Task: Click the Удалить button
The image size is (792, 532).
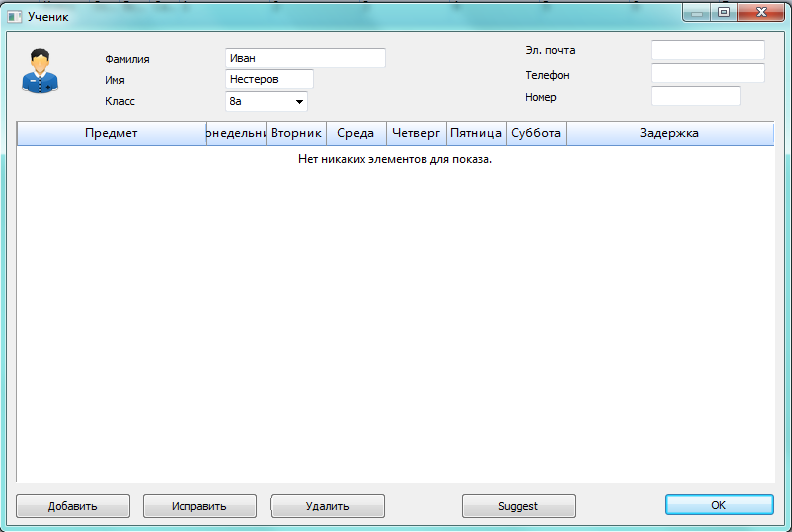Action: click(x=327, y=506)
